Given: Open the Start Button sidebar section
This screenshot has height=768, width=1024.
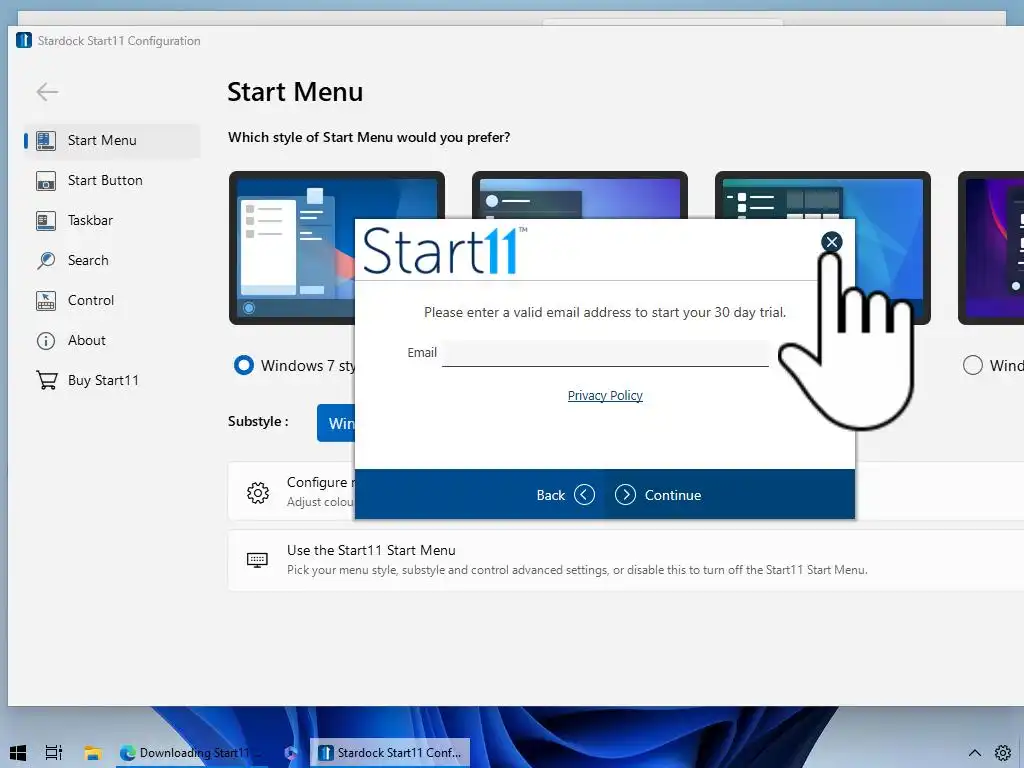Looking at the screenshot, I should 112,180.
